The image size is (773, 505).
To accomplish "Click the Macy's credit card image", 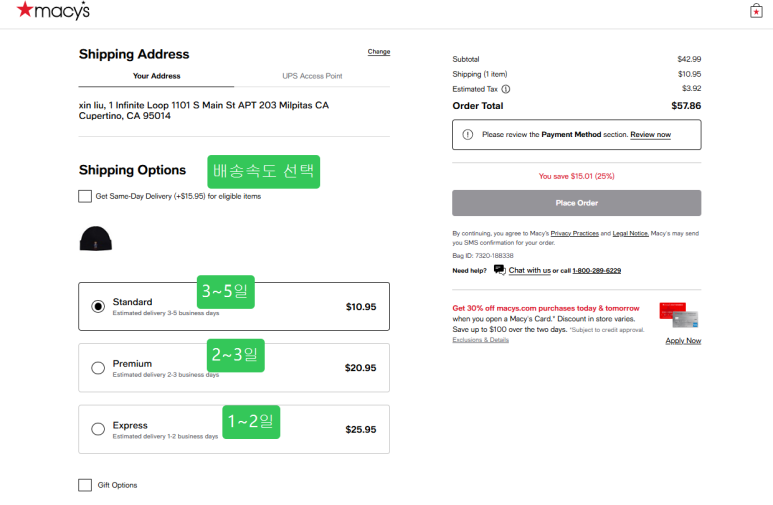I will click(x=678, y=314).
